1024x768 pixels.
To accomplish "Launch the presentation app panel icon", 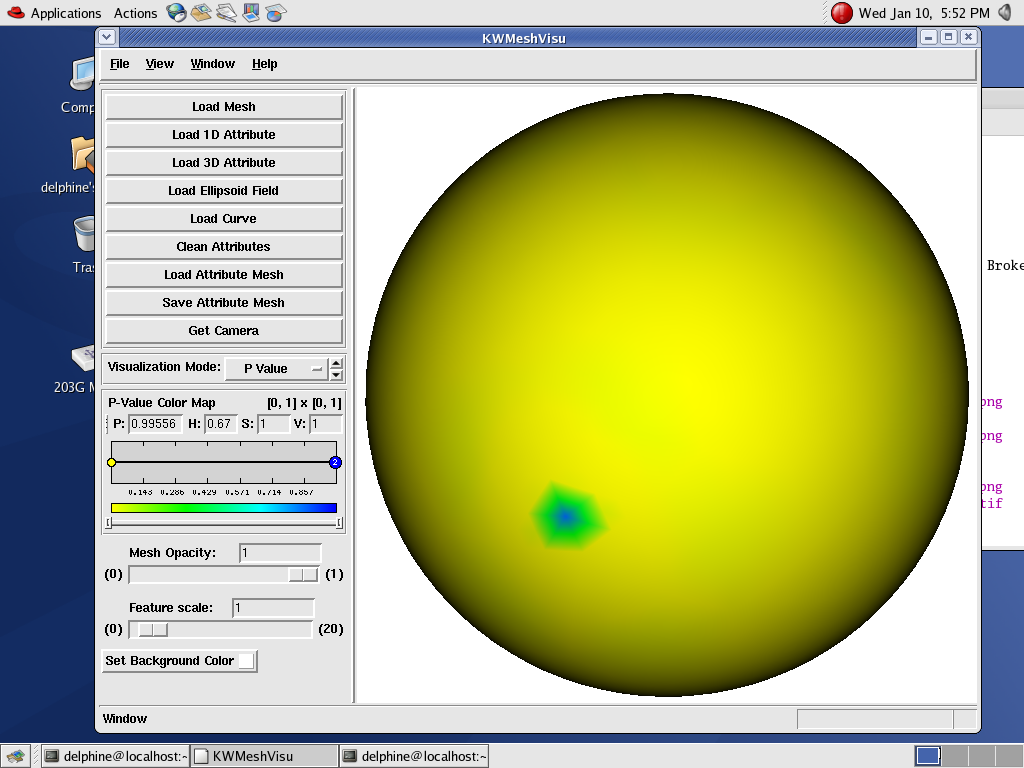I will point(251,13).
